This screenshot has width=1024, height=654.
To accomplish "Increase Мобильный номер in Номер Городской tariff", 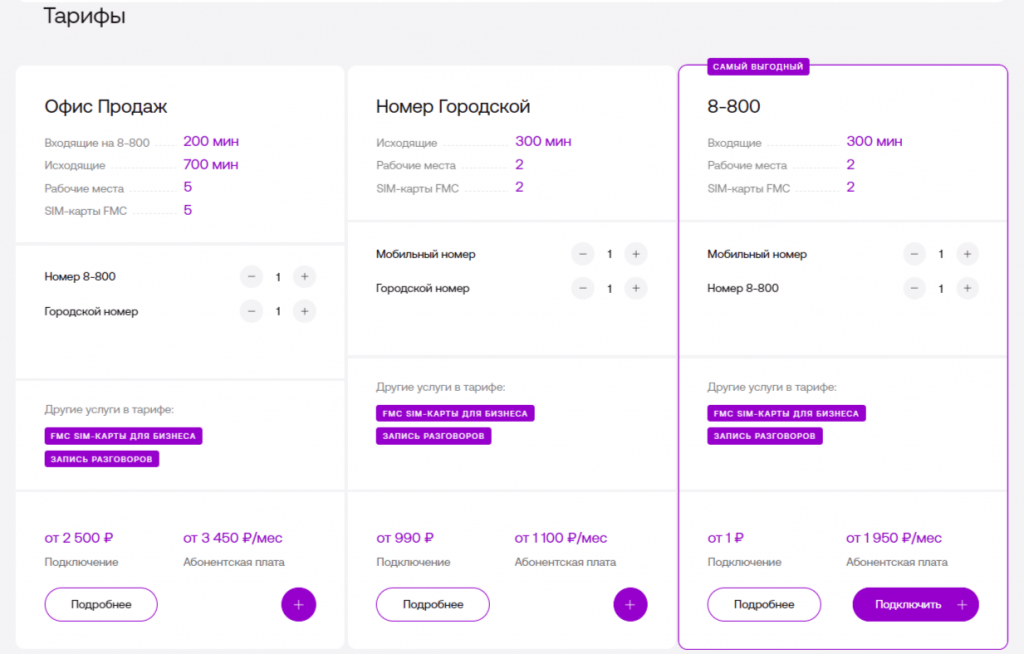I will [635, 254].
